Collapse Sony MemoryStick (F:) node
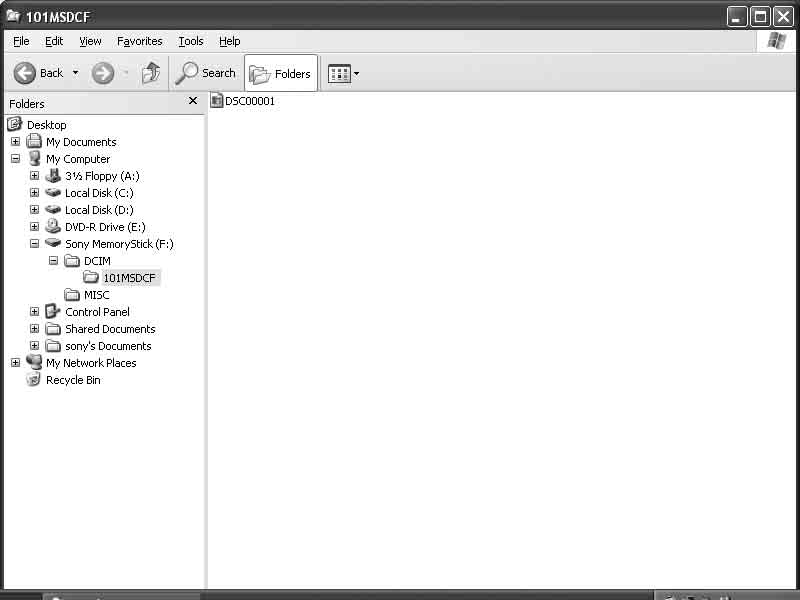 coord(34,243)
